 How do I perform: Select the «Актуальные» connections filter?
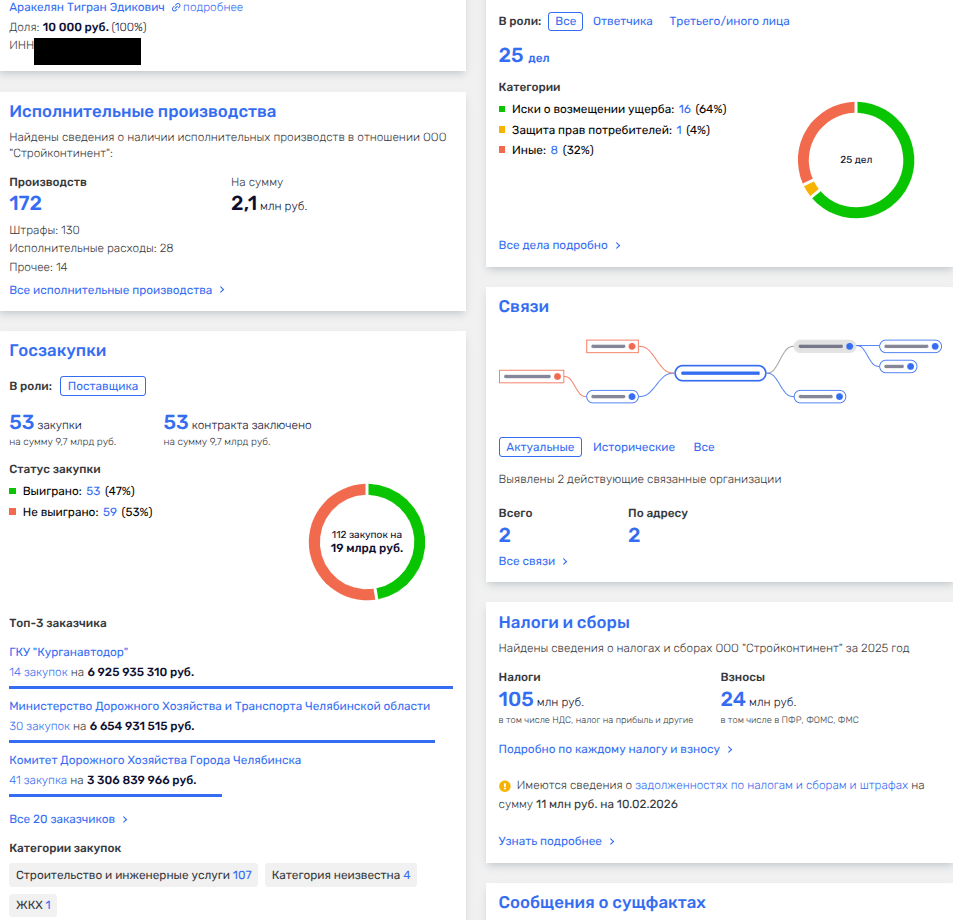[x=539, y=447]
